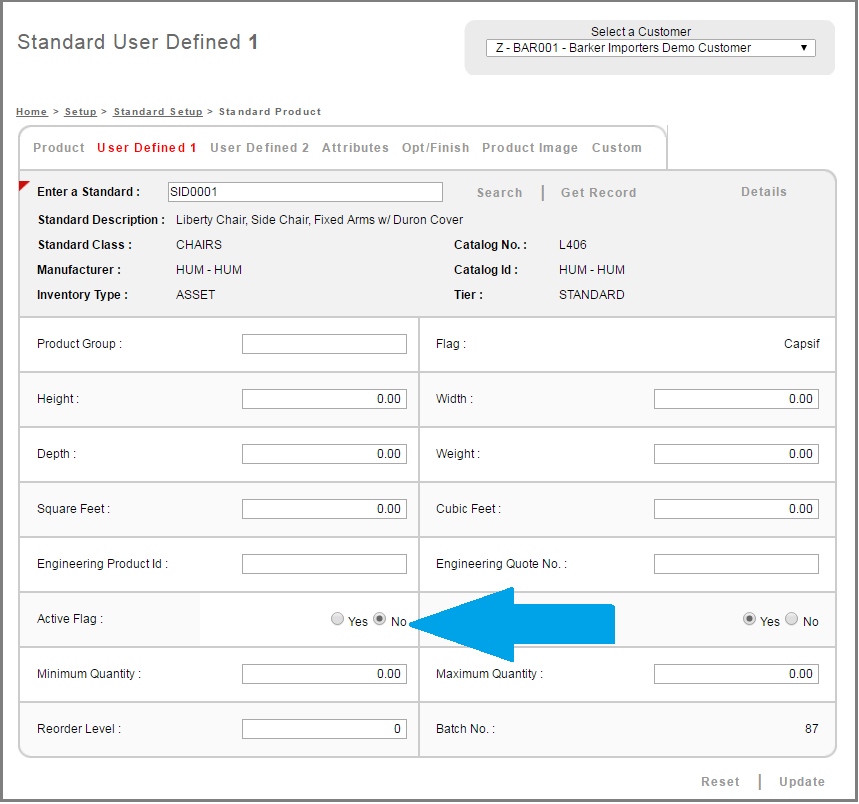Select Yes for Active Flag
The height and width of the screenshot is (804, 859).
click(x=337, y=620)
